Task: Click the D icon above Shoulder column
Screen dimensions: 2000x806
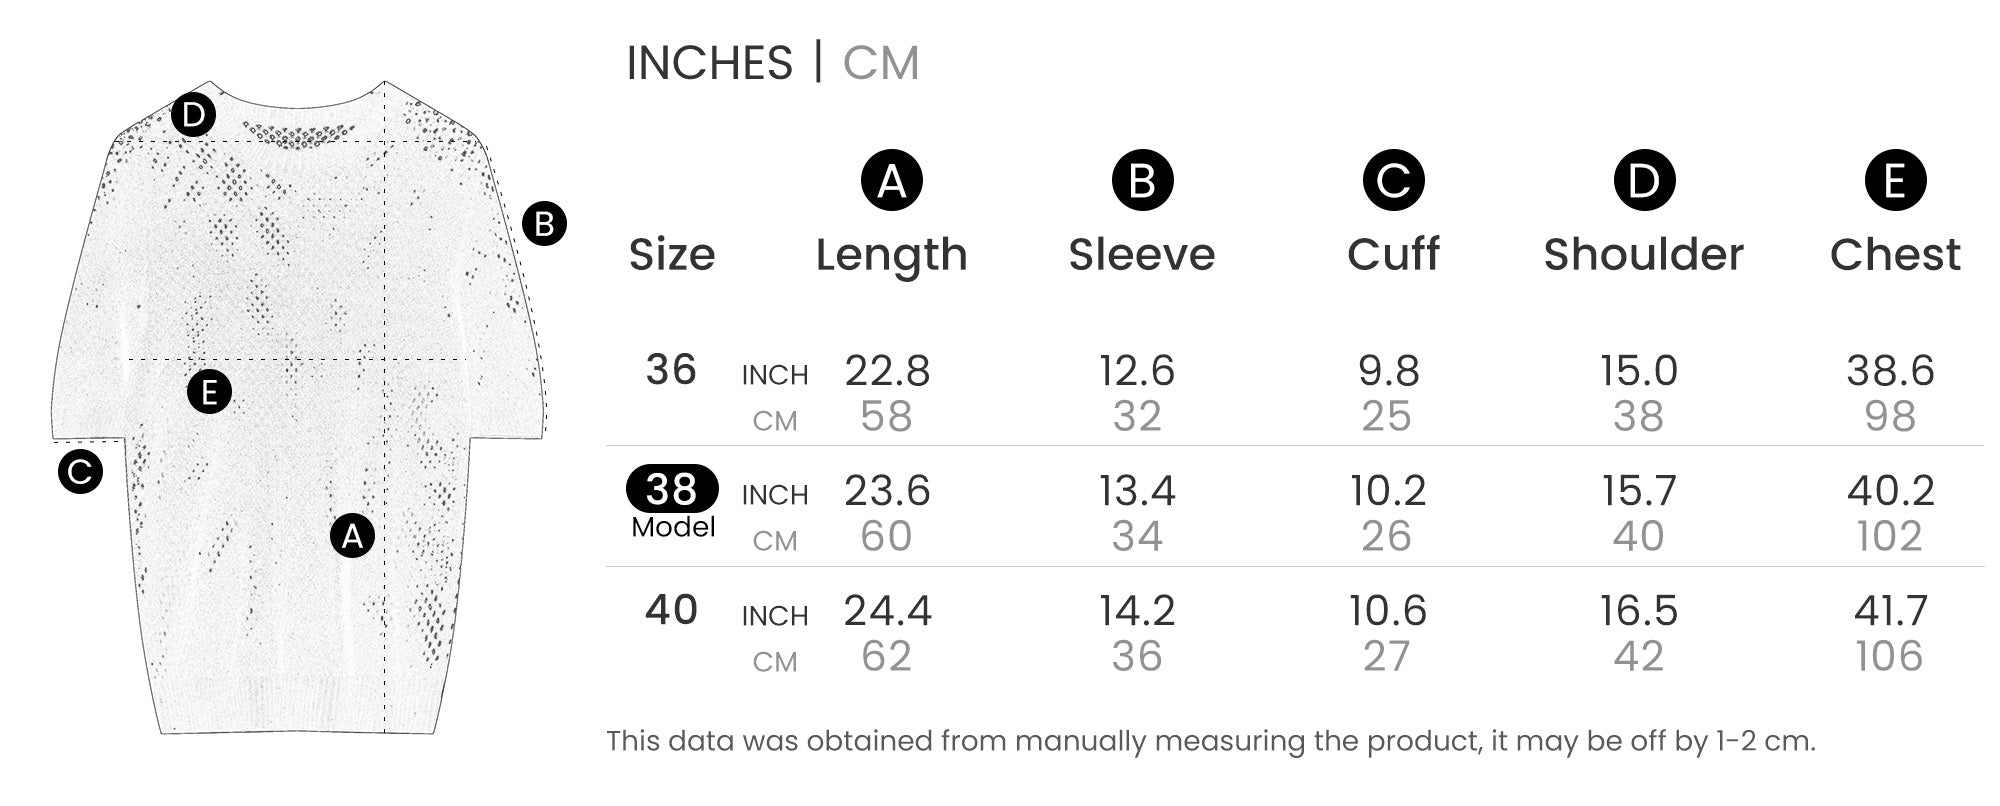Action: click(x=1644, y=181)
